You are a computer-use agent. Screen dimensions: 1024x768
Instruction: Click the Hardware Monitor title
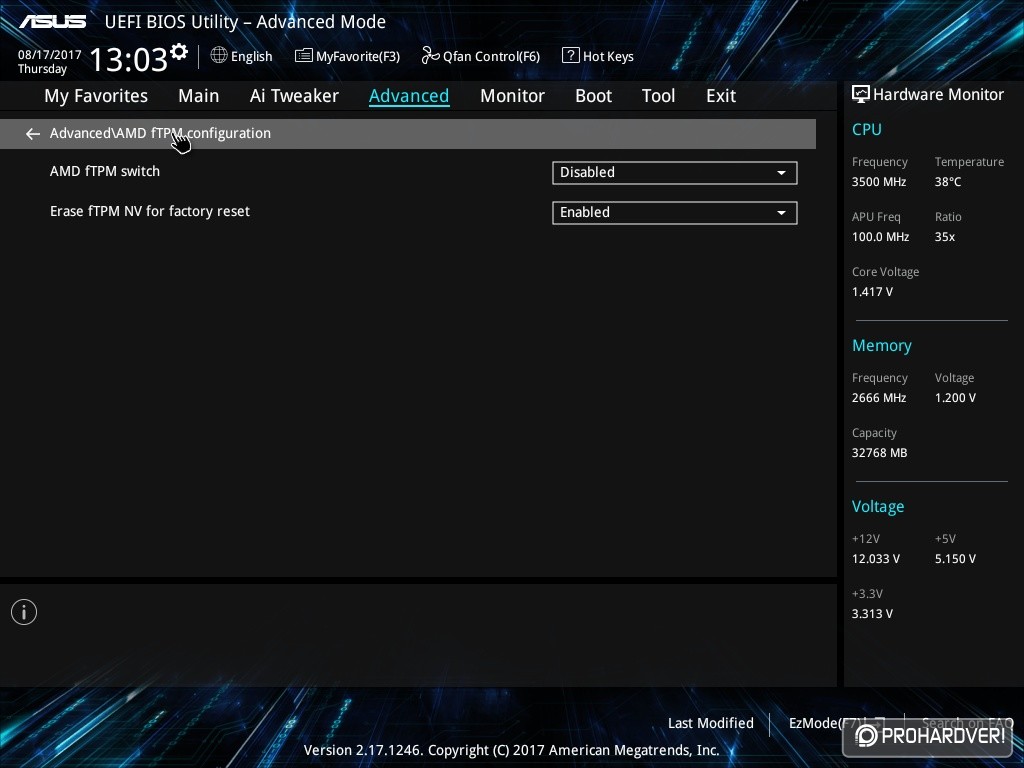pyautogui.click(x=938, y=95)
